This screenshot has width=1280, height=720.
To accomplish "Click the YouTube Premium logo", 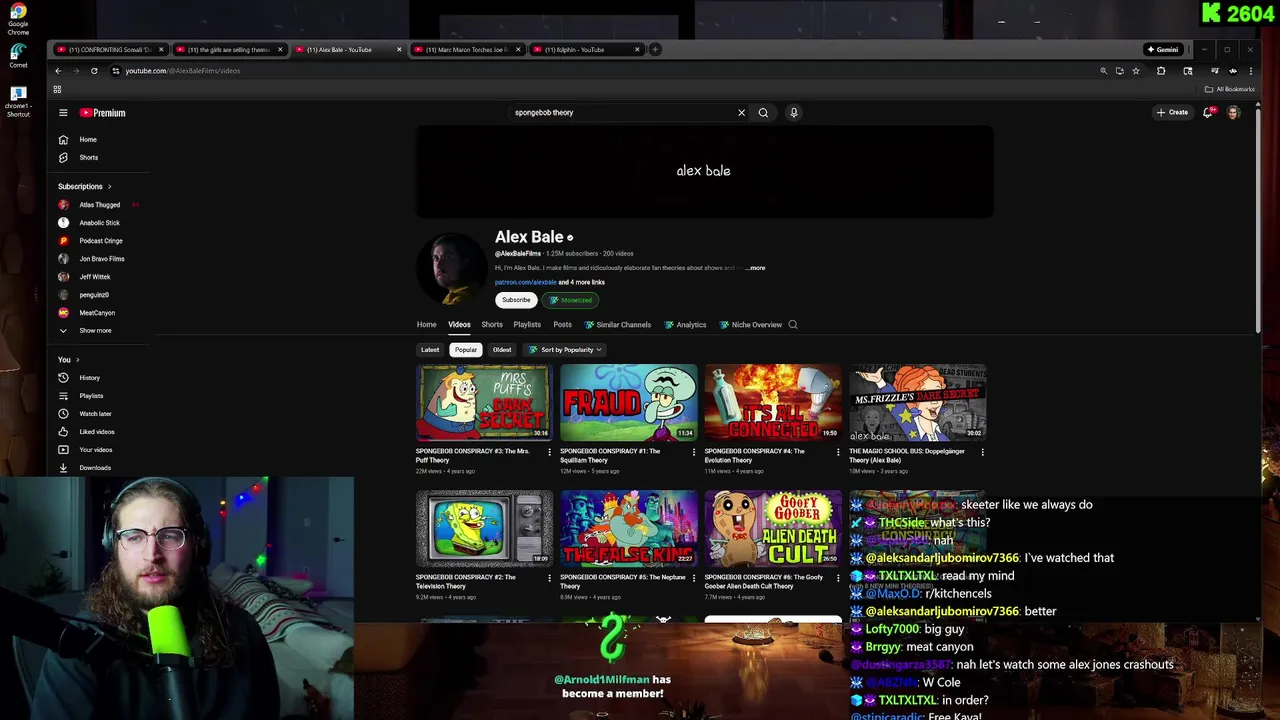I will (x=103, y=113).
